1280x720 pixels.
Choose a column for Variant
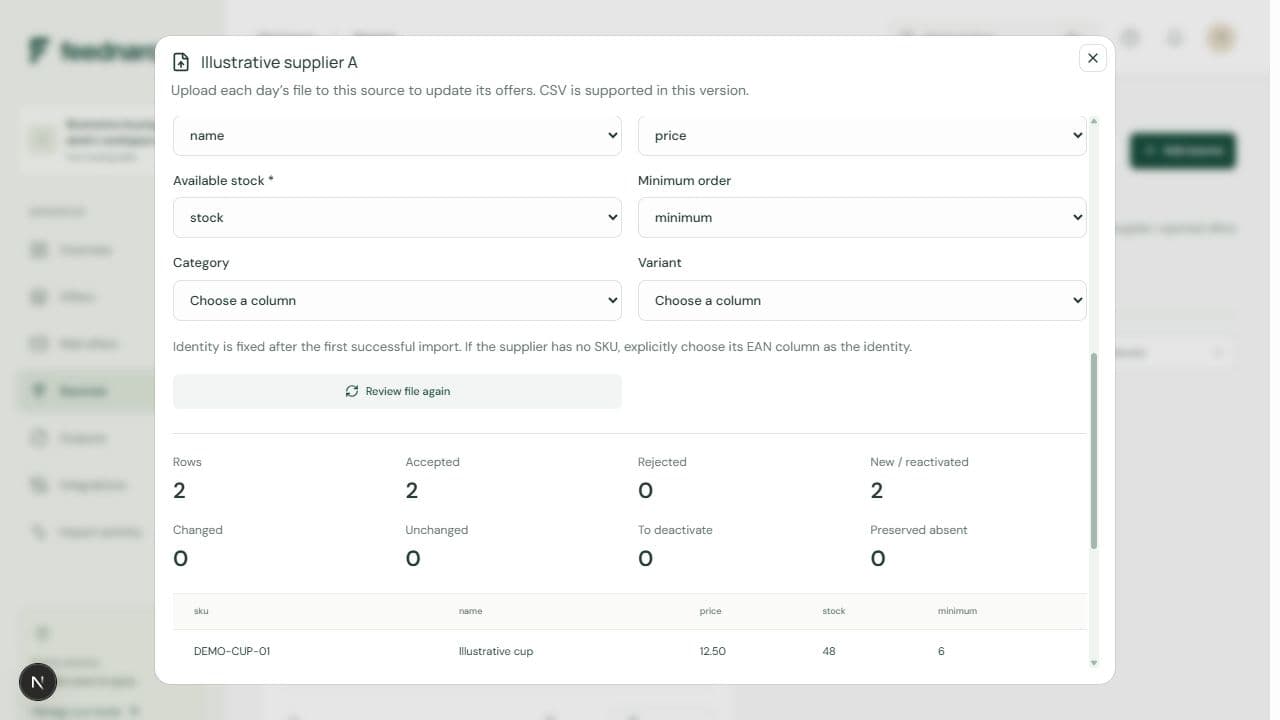862,300
